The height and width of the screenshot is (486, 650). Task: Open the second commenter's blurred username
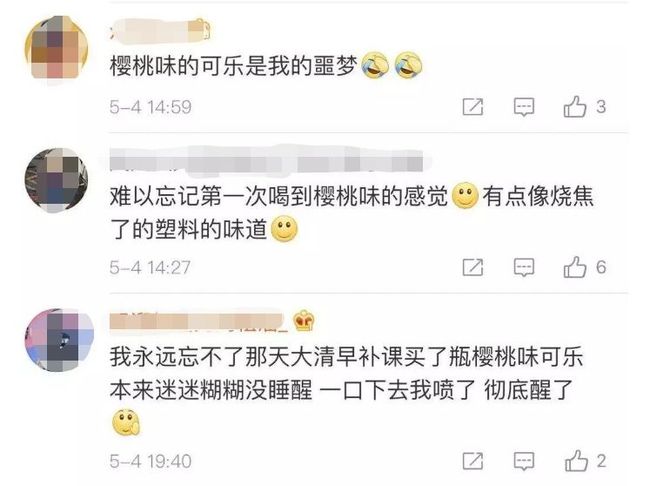tap(267, 161)
